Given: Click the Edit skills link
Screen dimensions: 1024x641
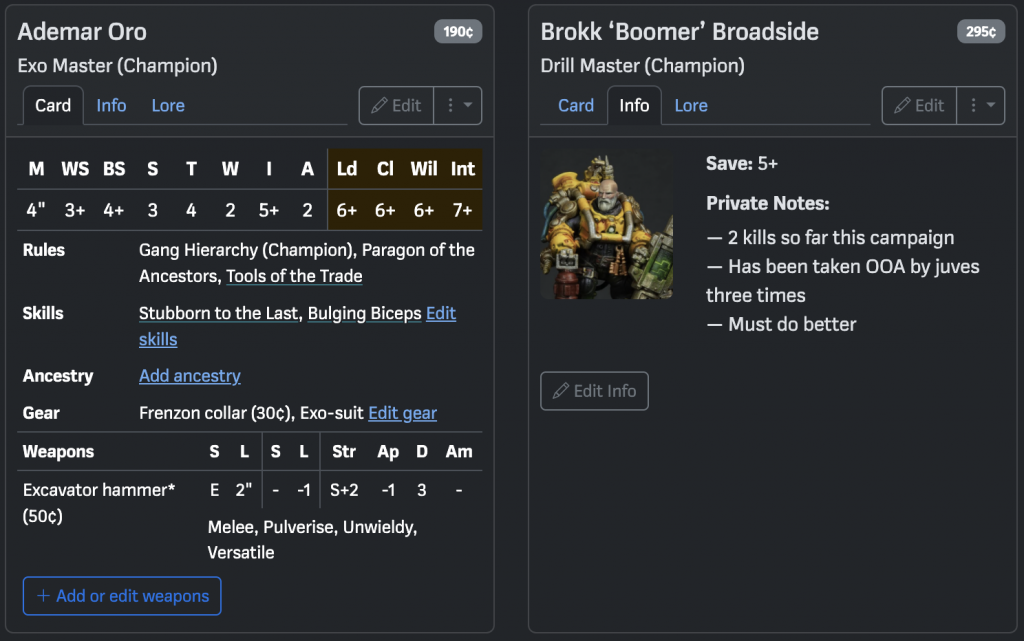Looking at the screenshot, I should click(x=440, y=314).
